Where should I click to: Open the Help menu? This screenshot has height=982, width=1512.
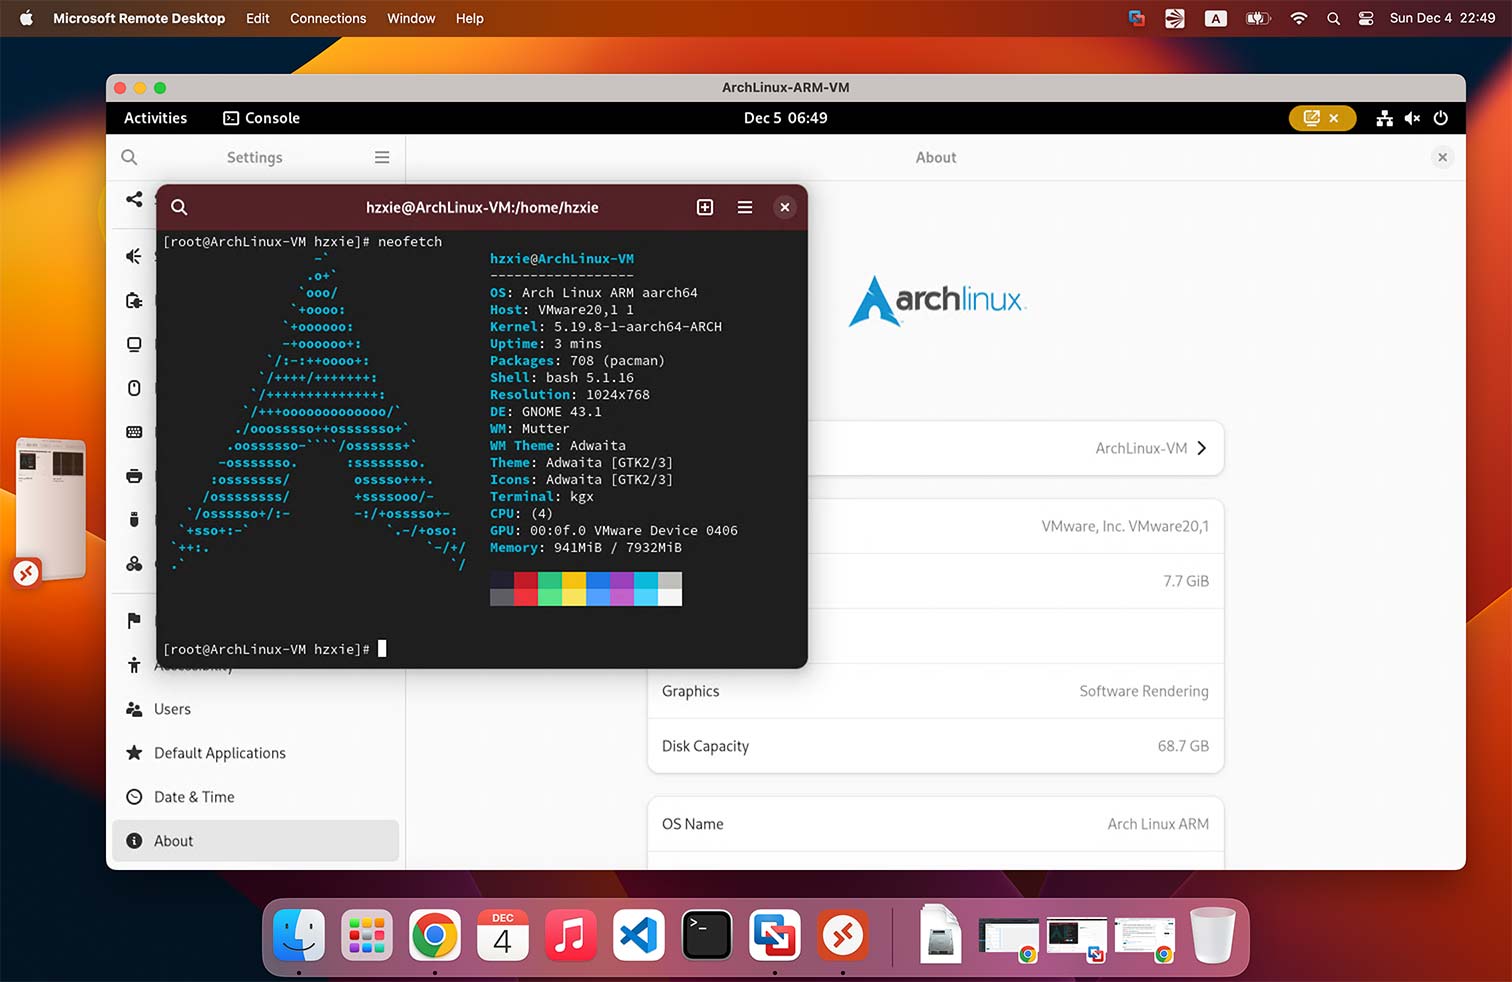(x=470, y=18)
